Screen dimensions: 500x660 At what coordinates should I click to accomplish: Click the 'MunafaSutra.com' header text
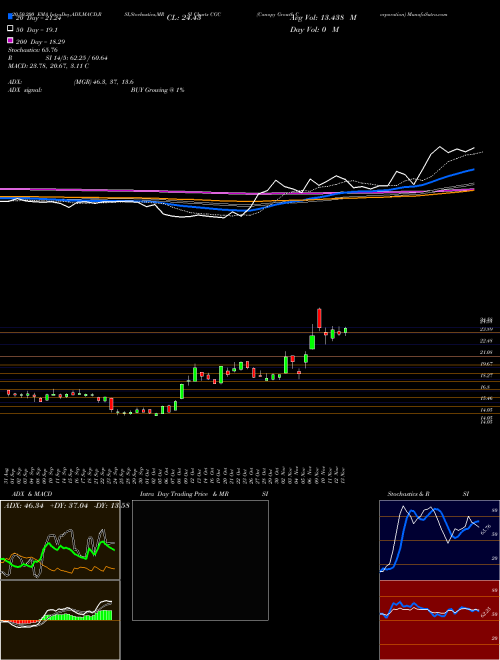[x=427, y=14]
